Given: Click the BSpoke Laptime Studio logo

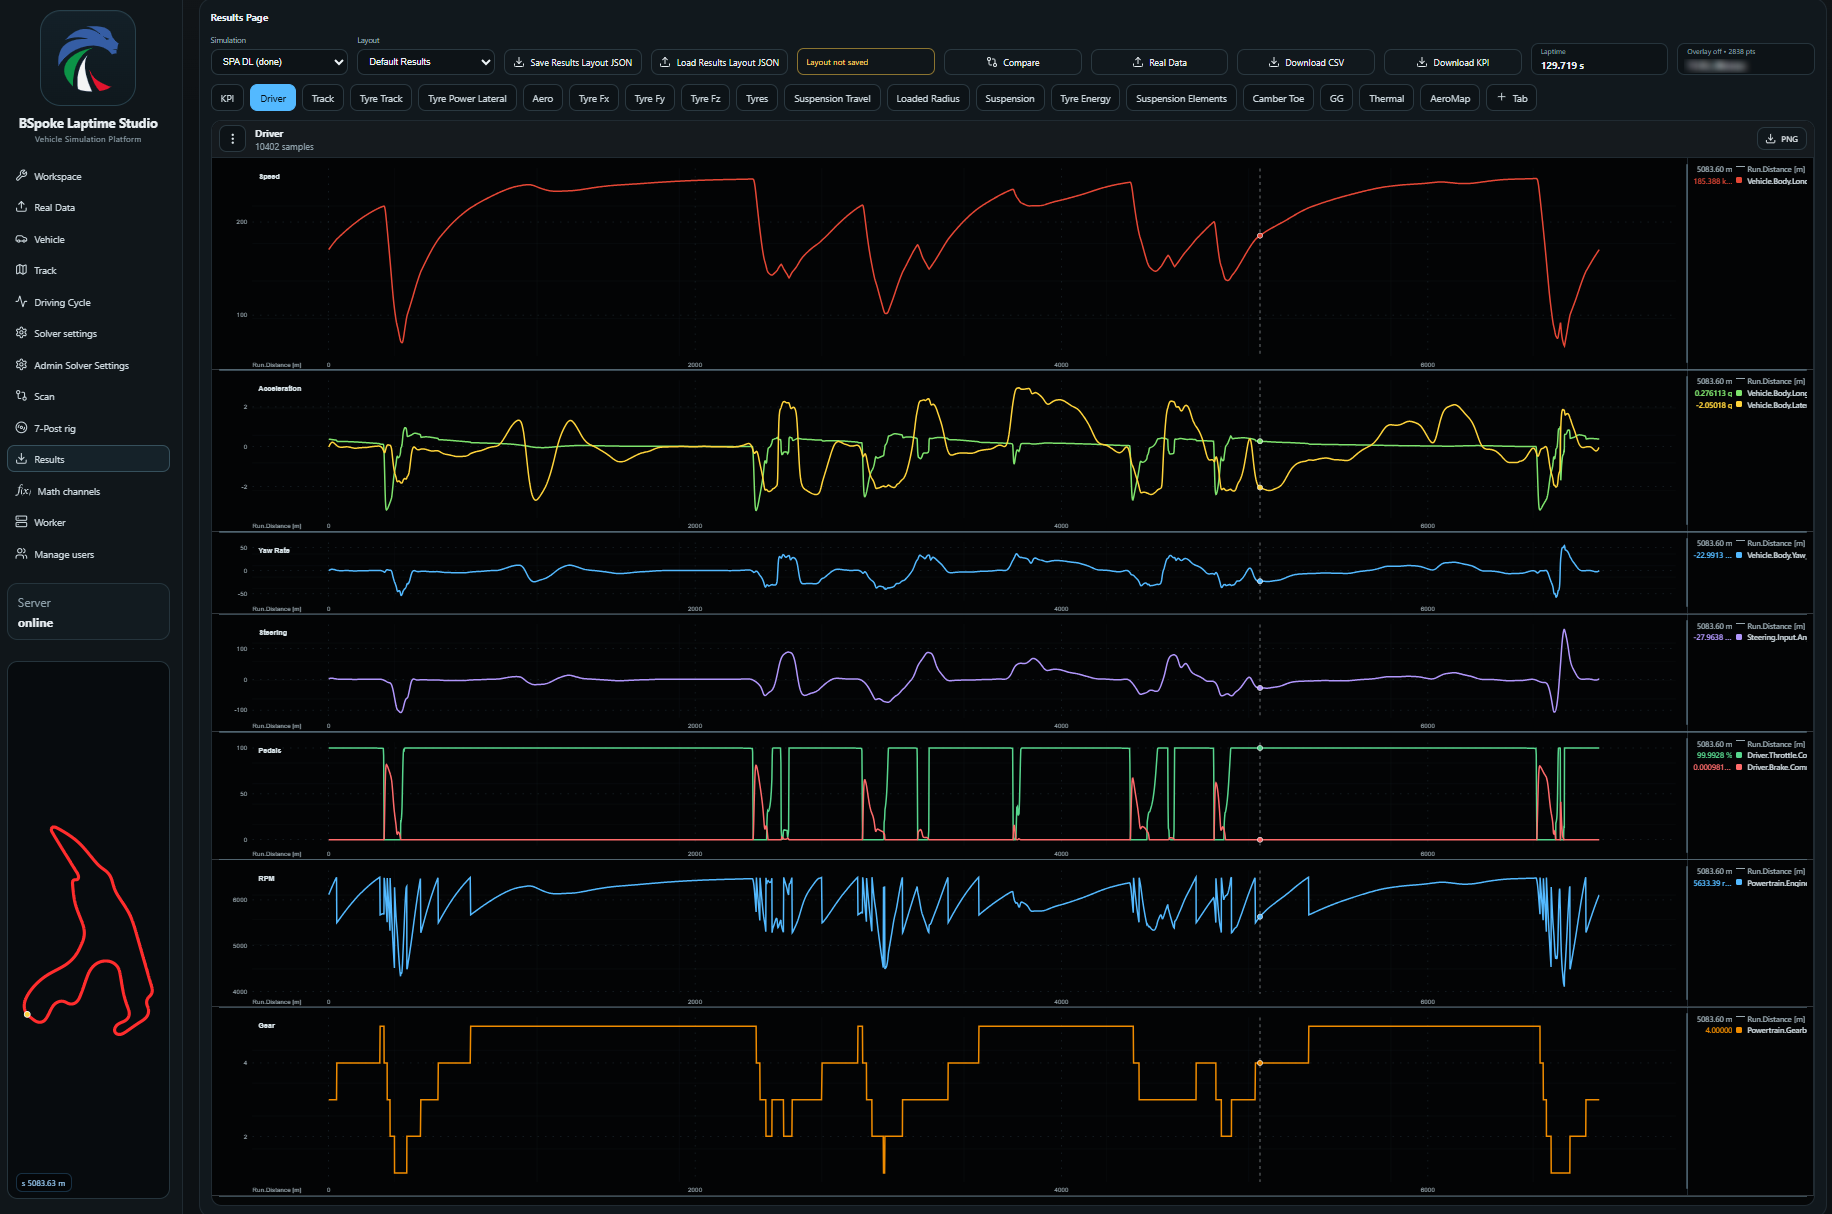Looking at the screenshot, I should 88,58.
